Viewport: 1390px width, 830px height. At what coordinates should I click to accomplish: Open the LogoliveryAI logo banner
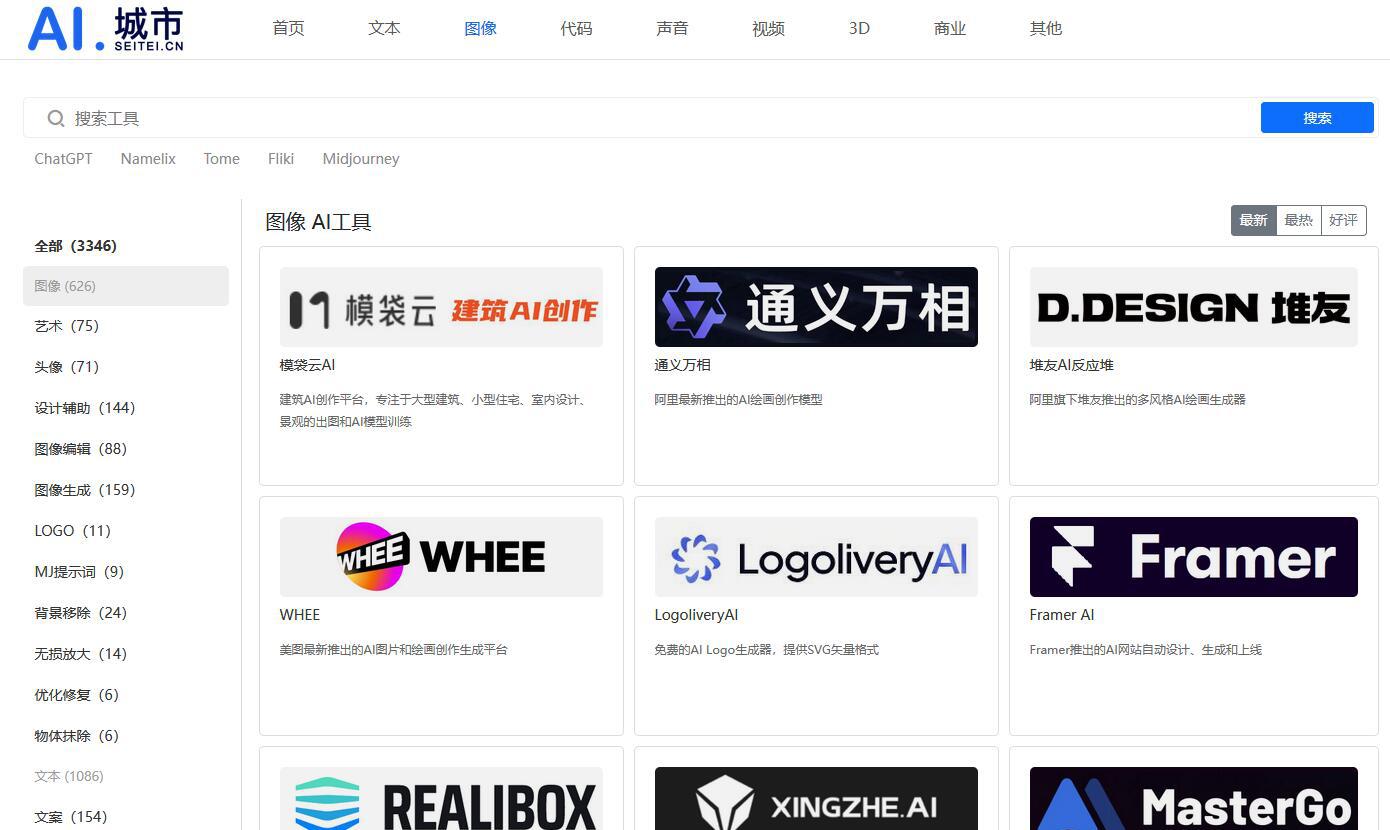point(816,557)
